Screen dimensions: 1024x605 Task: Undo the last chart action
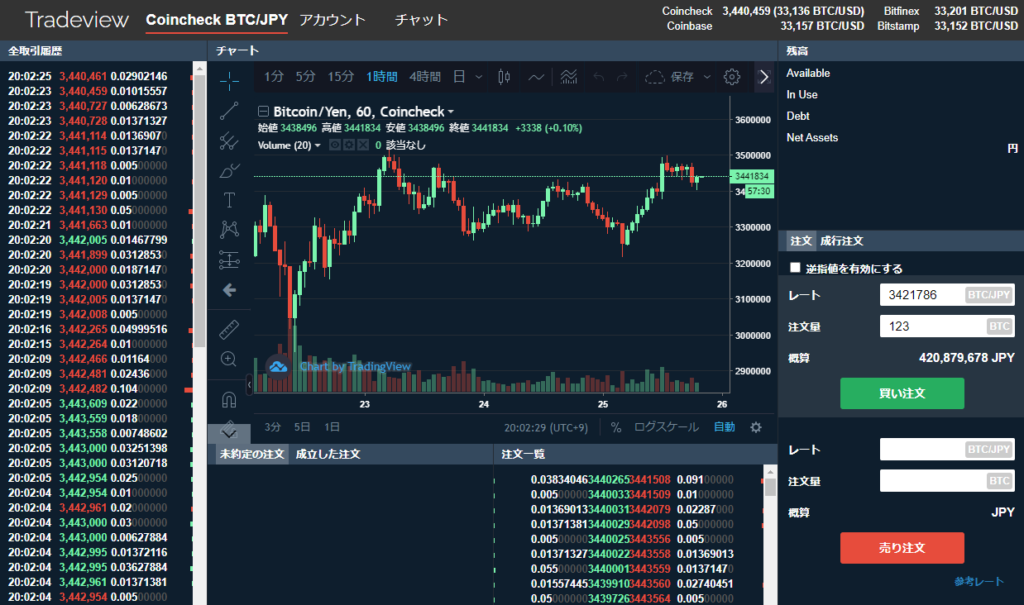tap(599, 77)
